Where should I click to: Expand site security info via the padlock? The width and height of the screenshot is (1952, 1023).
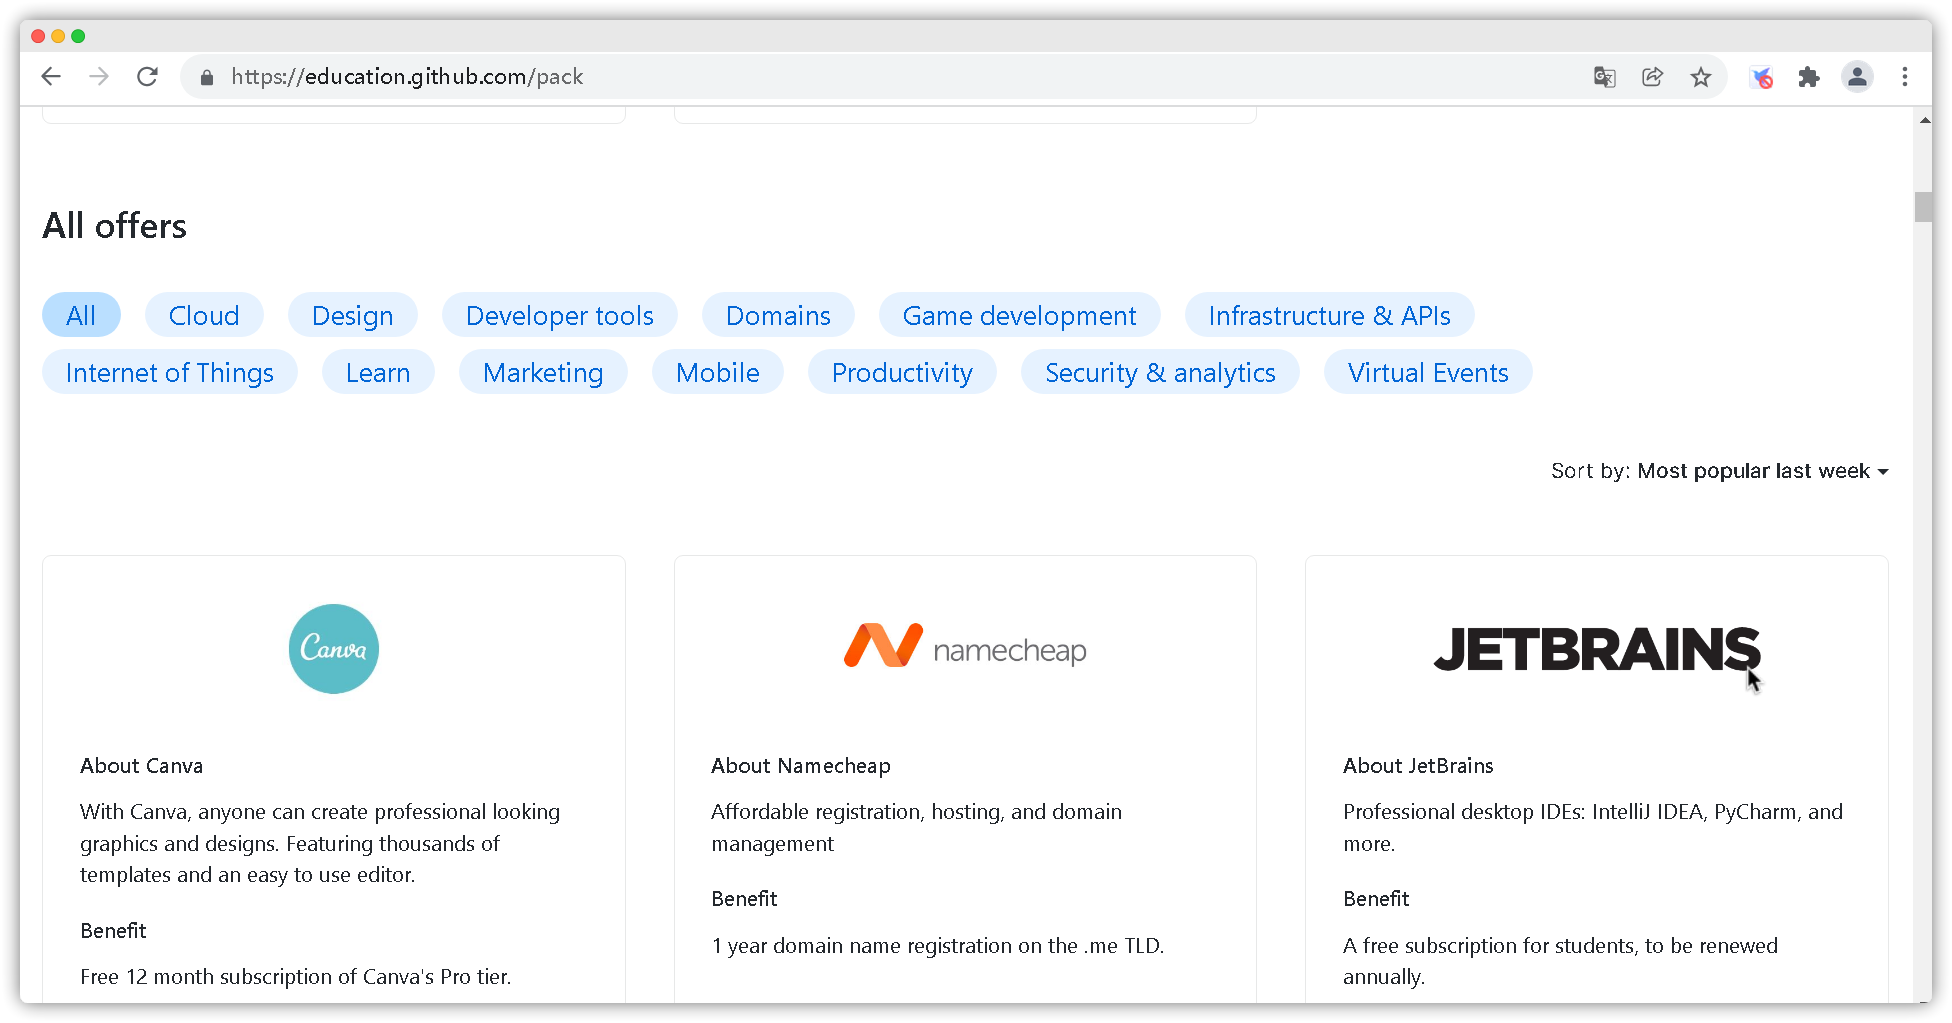point(206,76)
